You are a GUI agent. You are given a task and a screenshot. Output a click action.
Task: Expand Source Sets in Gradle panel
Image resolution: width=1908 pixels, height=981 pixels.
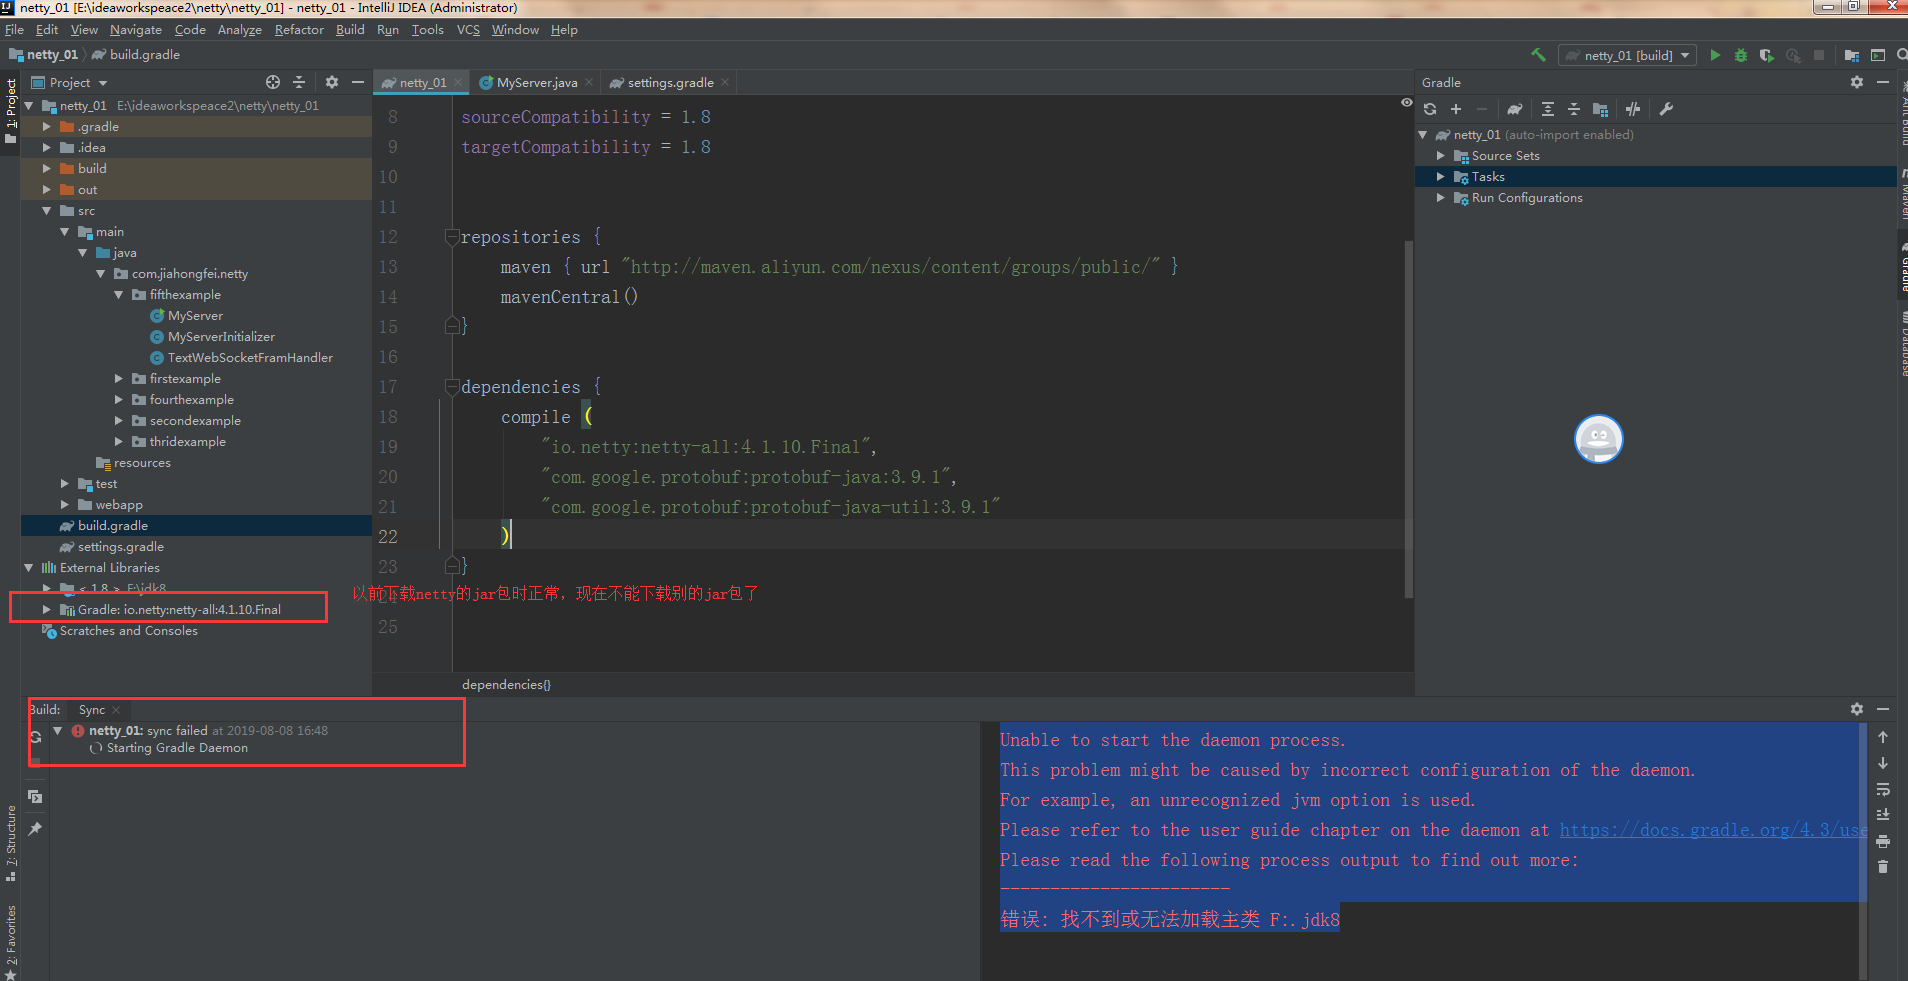pyautogui.click(x=1441, y=156)
